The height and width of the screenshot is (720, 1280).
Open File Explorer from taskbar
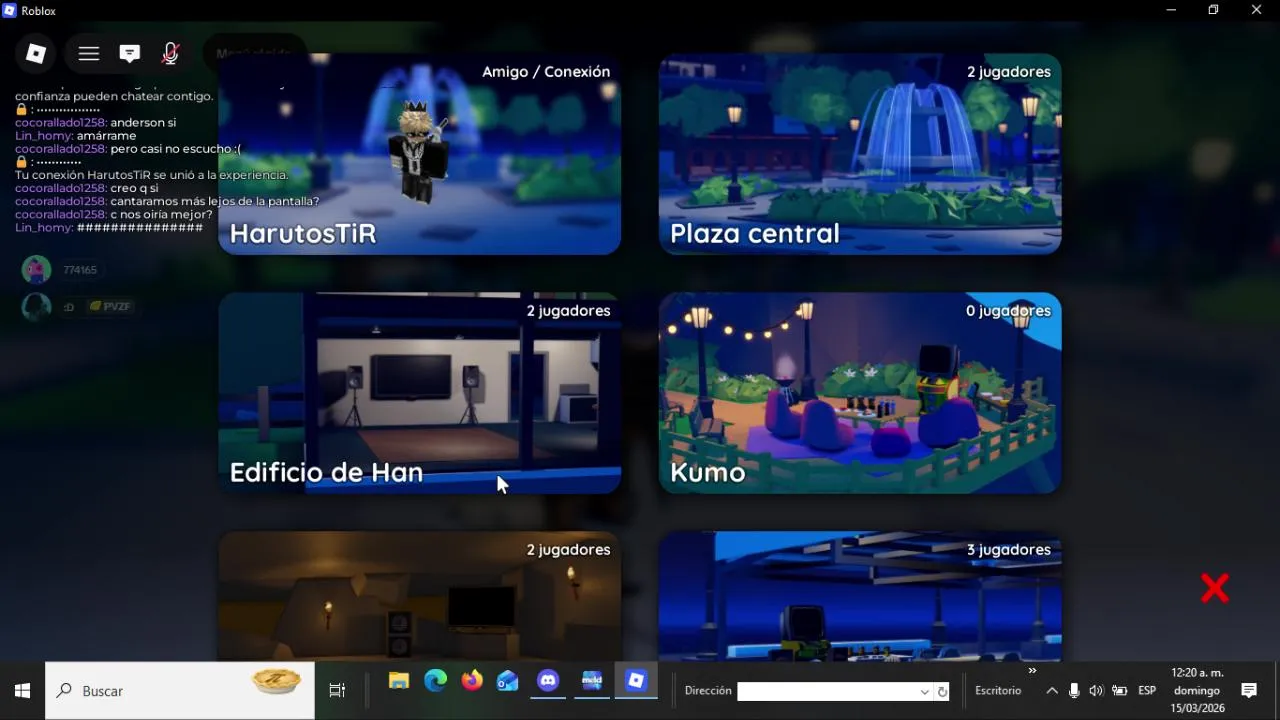tap(399, 682)
